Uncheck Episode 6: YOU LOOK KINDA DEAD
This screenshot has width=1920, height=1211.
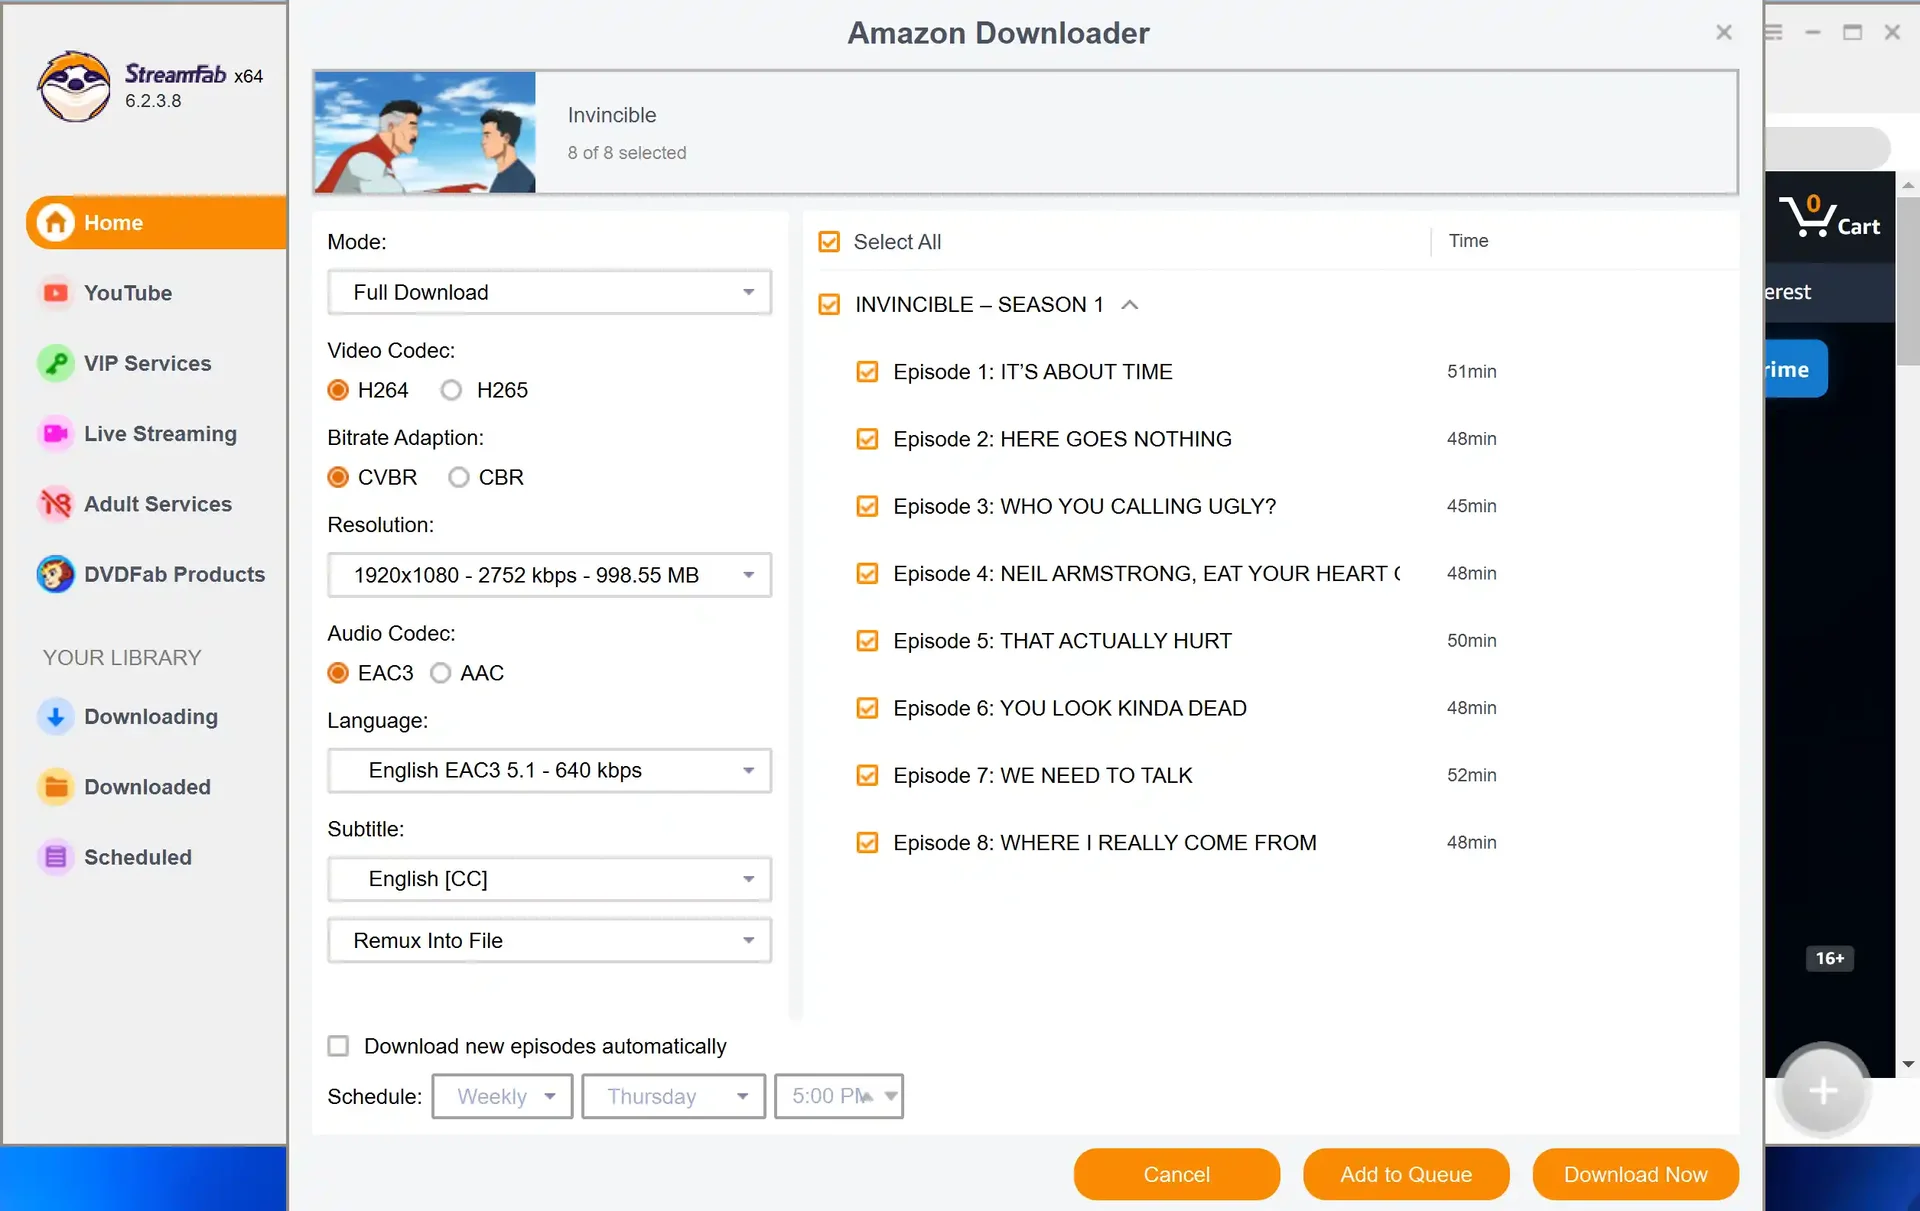coord(867,708)
